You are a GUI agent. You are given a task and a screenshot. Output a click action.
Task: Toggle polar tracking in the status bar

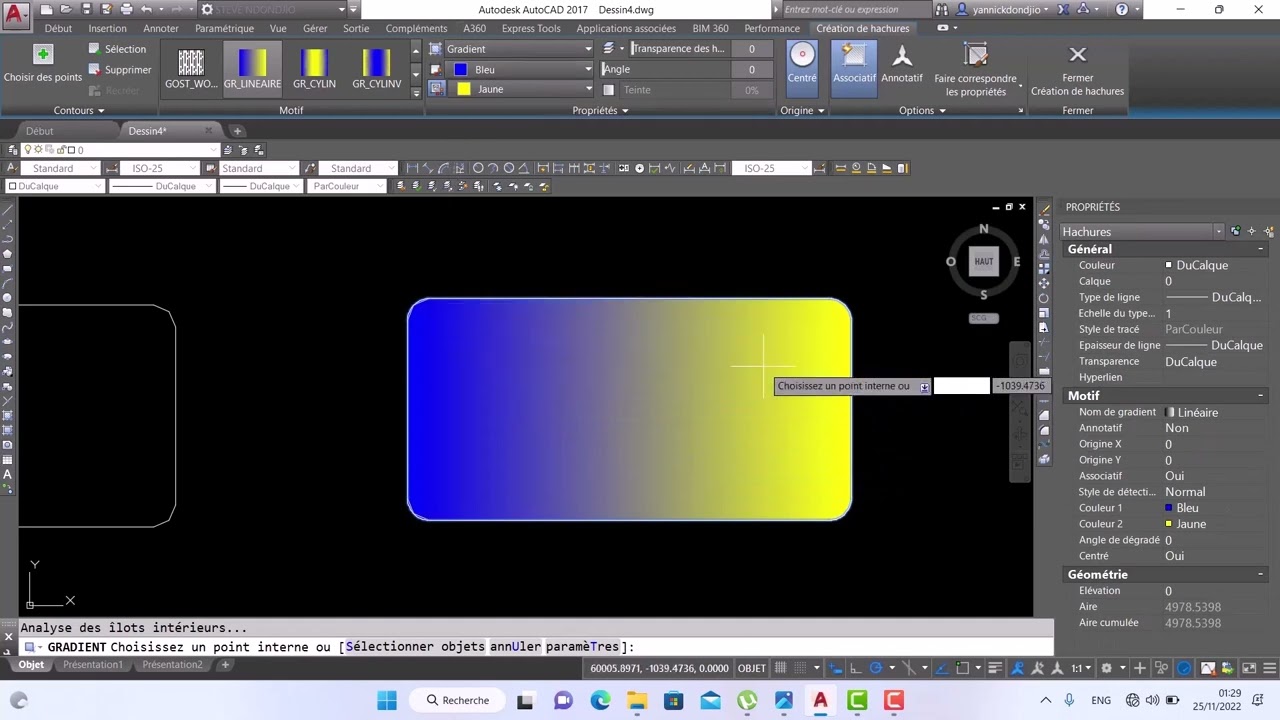click(876, 668)
